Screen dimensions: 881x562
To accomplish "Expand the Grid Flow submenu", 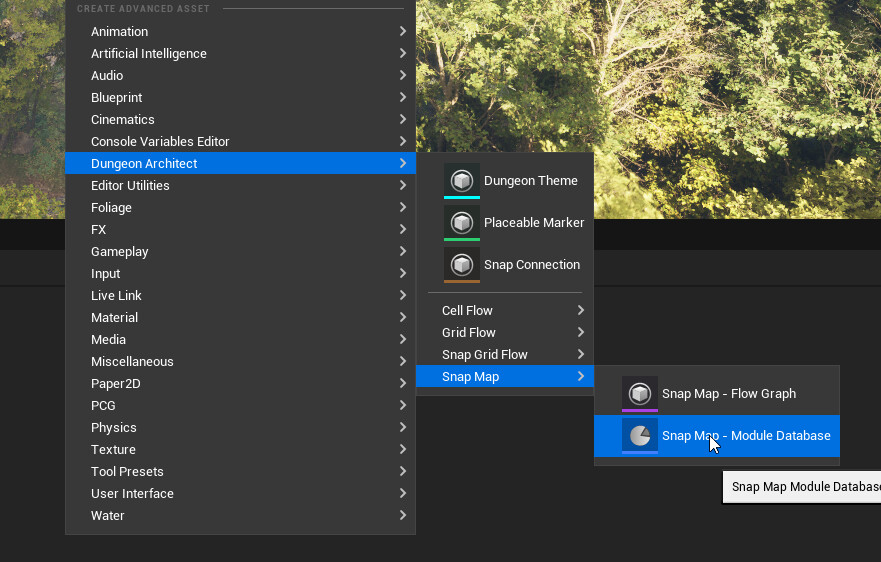I will (x=505, y=332).
